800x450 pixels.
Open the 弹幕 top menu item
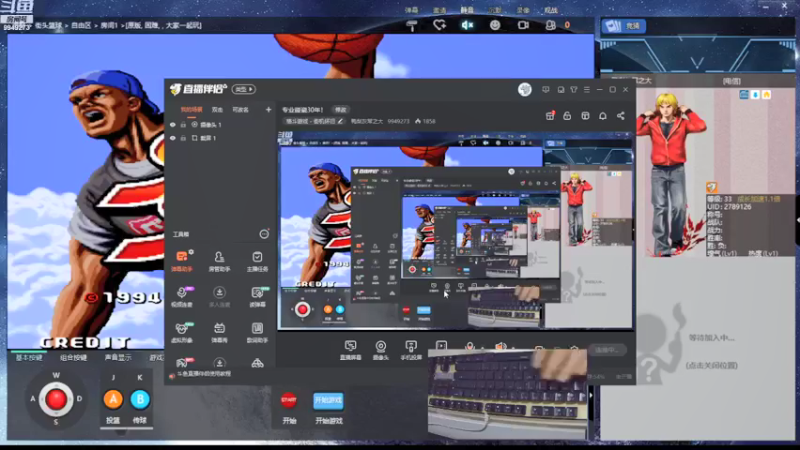coord(412,10)
